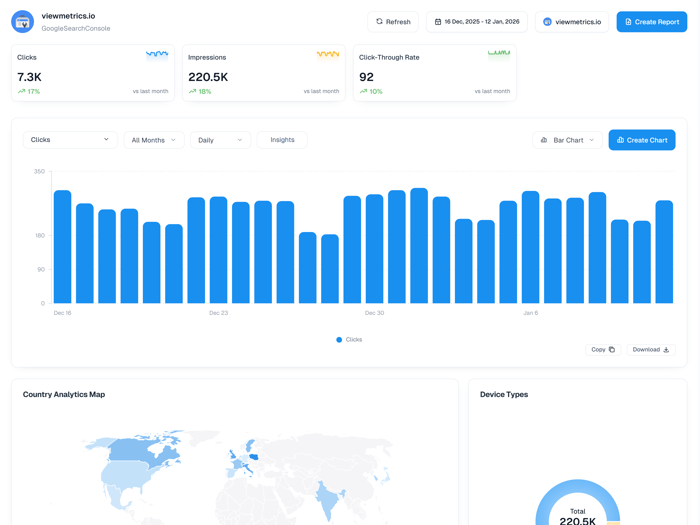The width and height of the screenshot is (700, 525).
Task: Click the 350 y-axis label
Action: [39, 171]
